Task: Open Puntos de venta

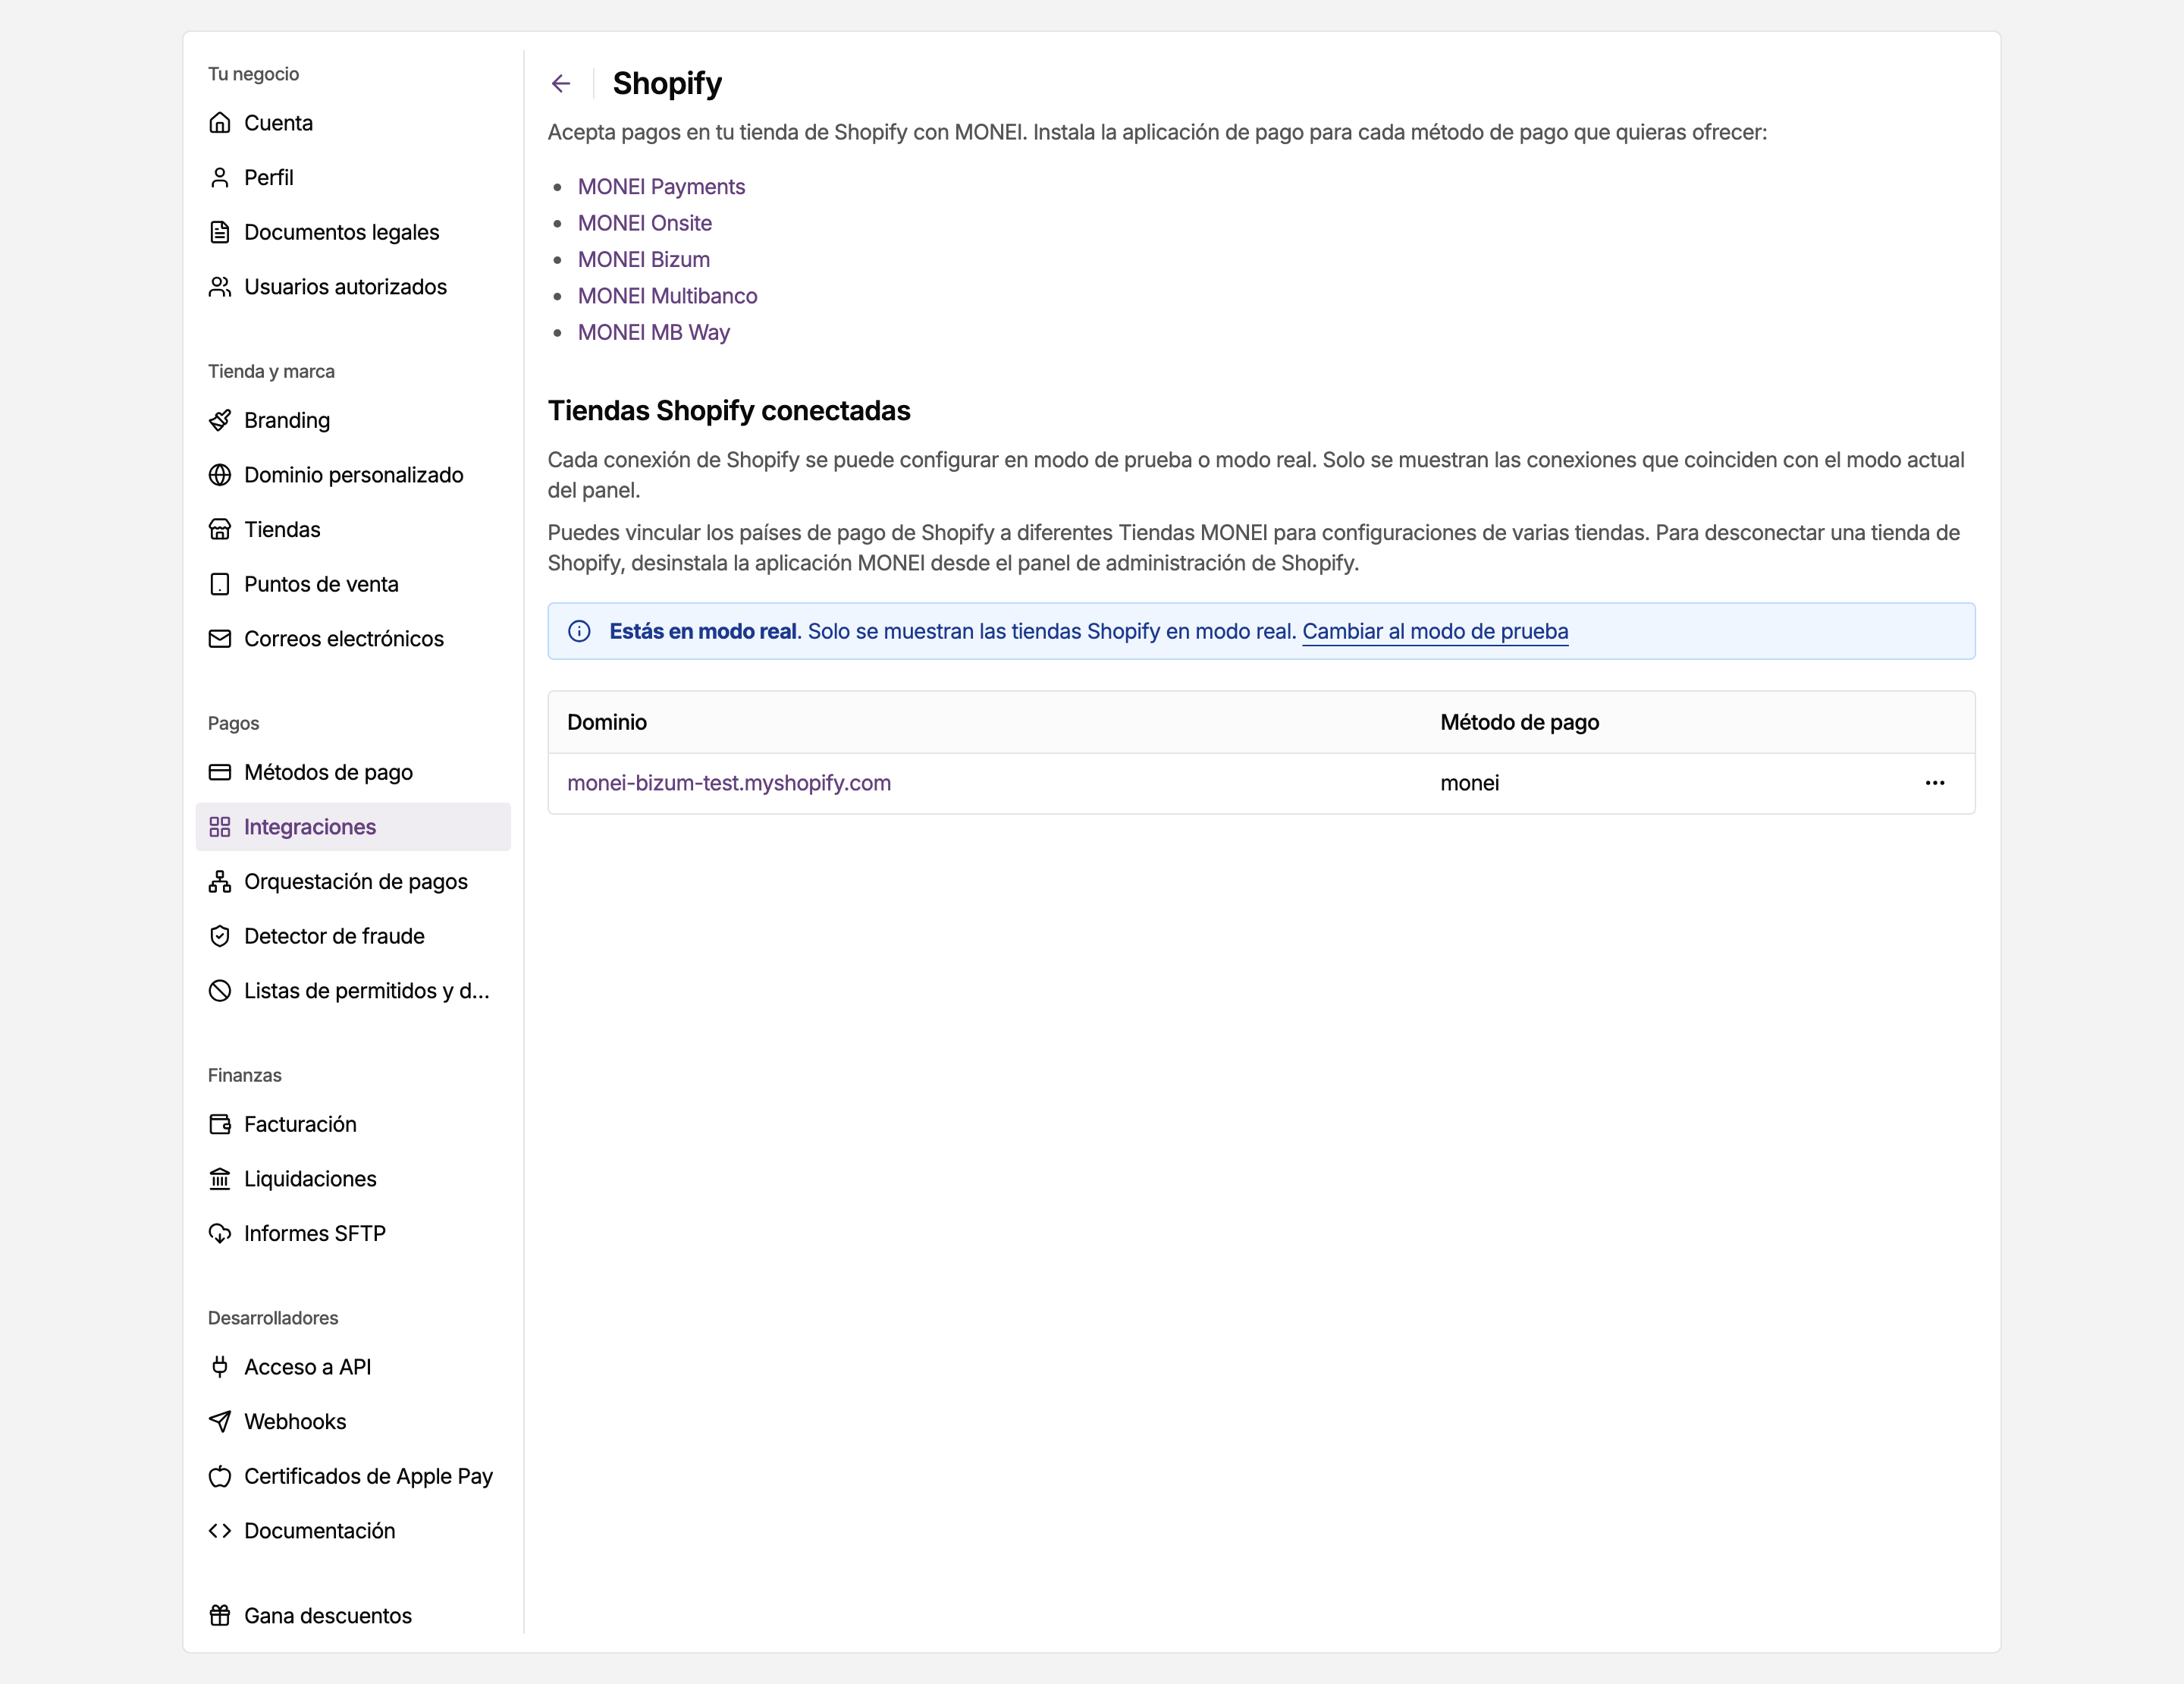Action: point(353,584)
